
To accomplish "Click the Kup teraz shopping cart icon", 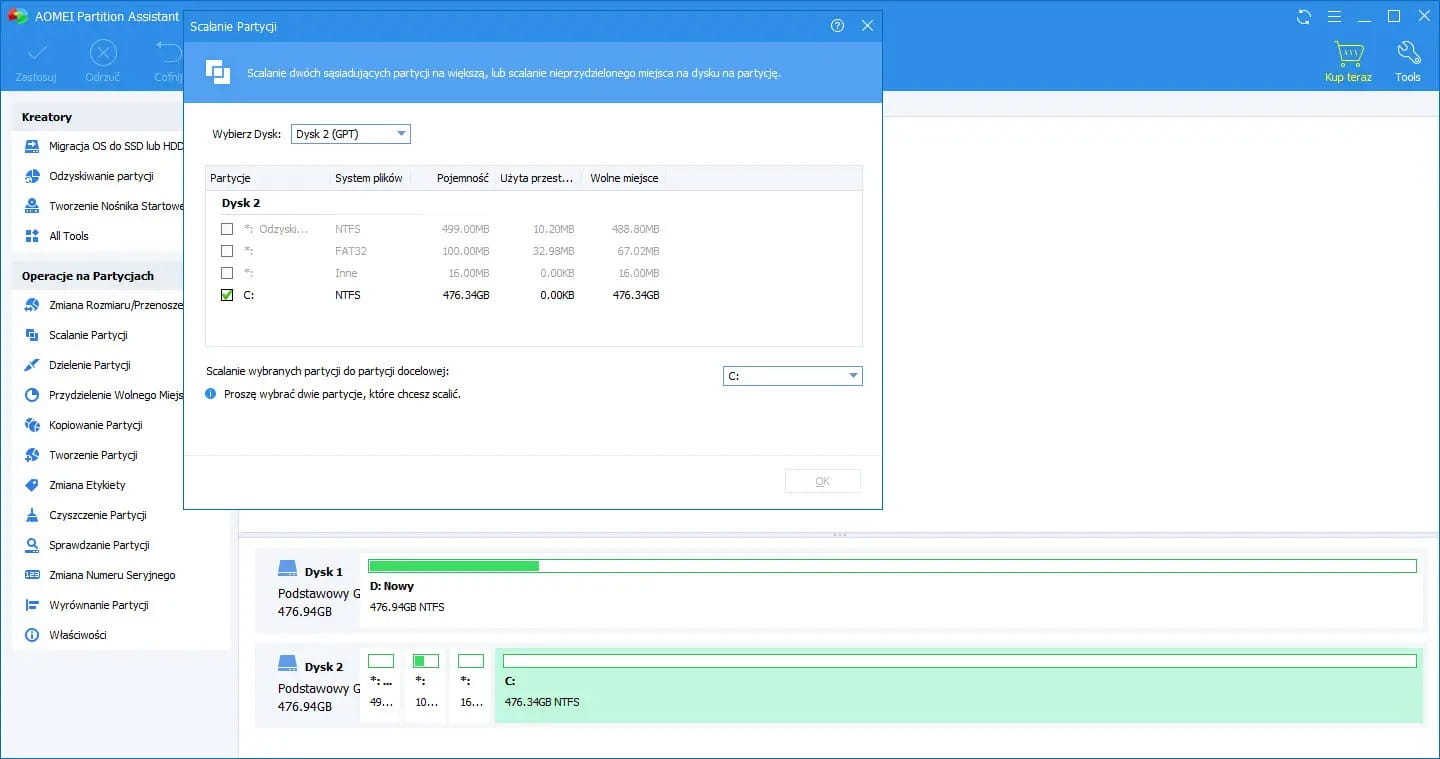I will pos(1348,53).
